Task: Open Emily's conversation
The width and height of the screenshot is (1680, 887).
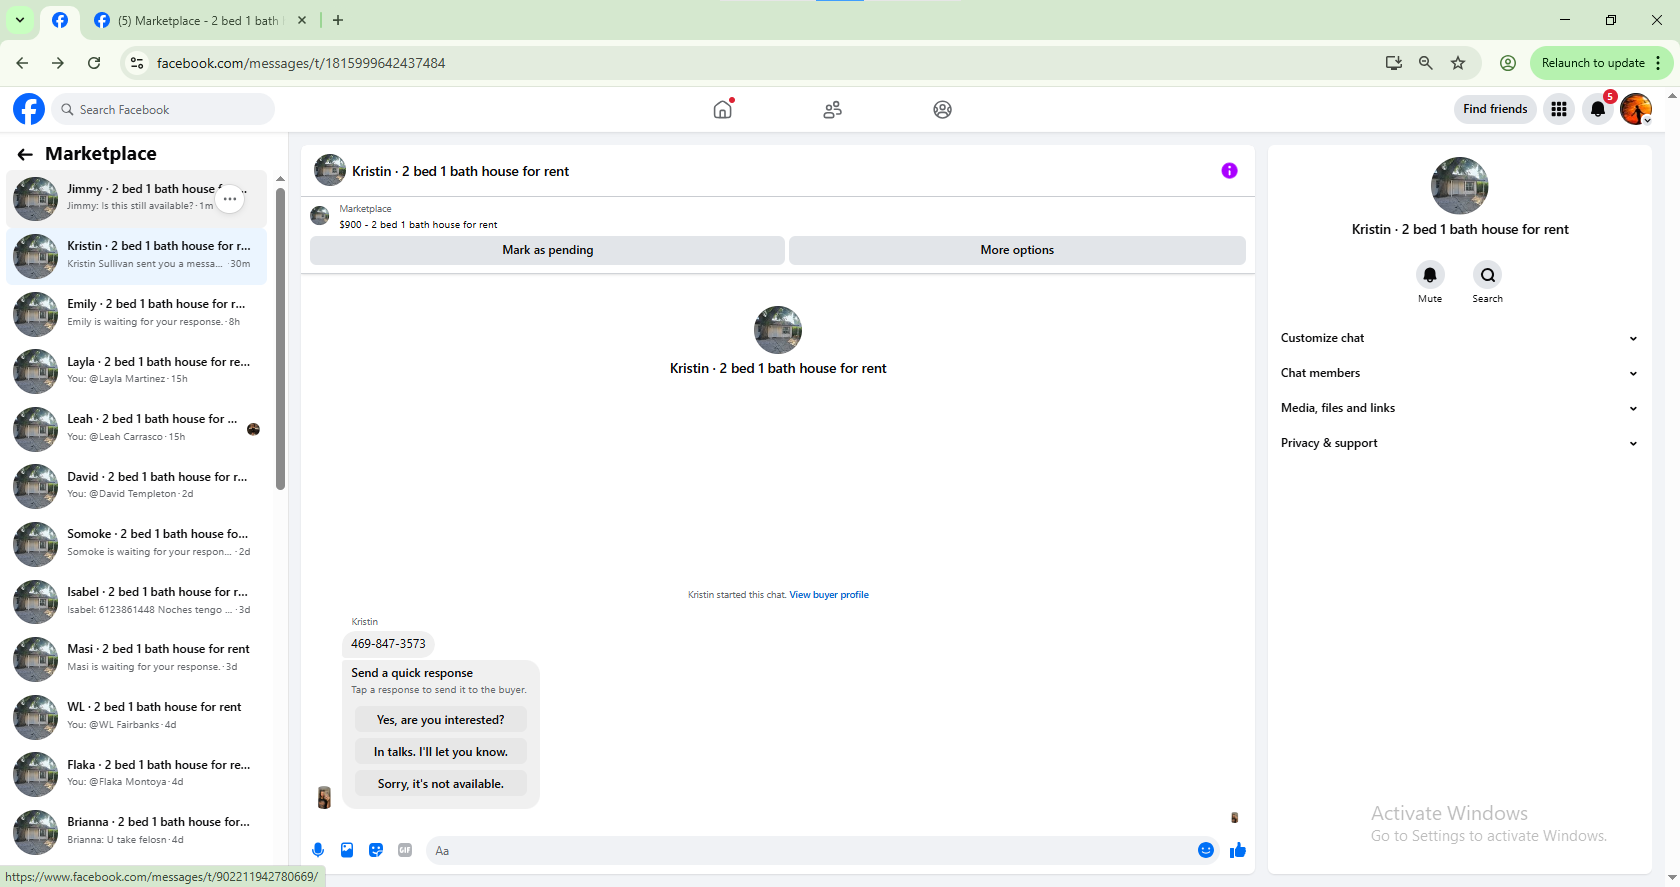Action: pos(137,313)
